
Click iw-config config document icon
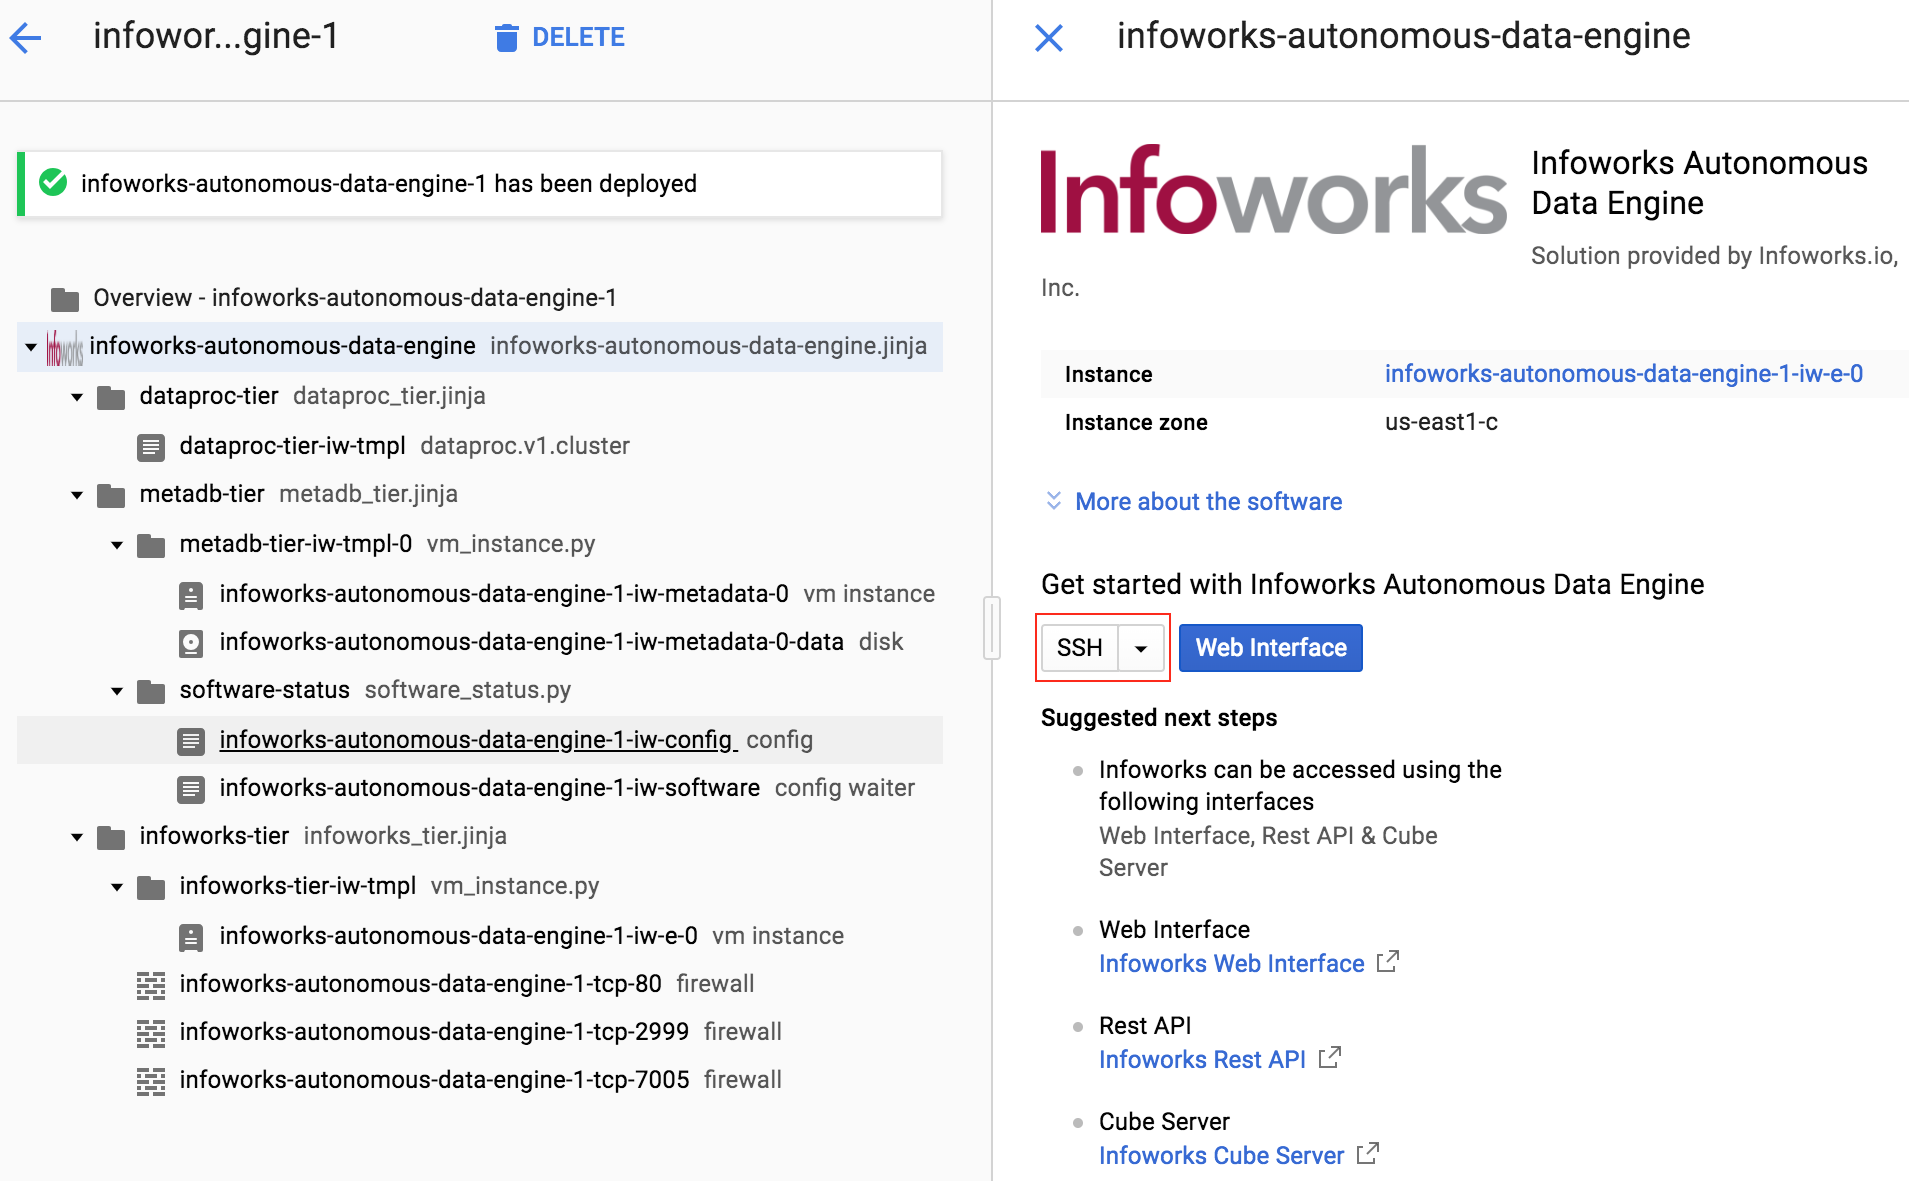191,741
